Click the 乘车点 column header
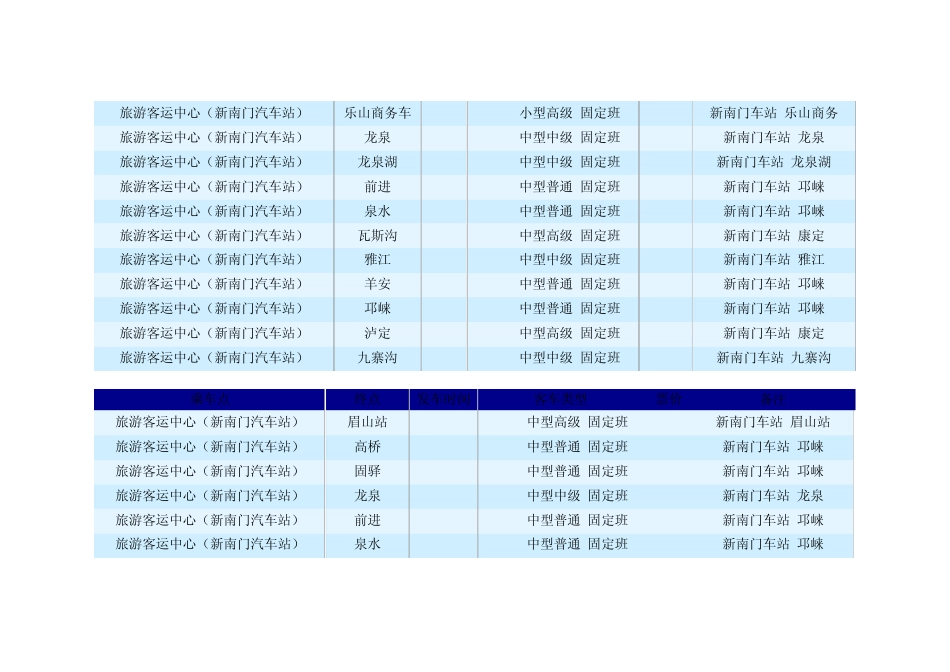 coord(210,399)
